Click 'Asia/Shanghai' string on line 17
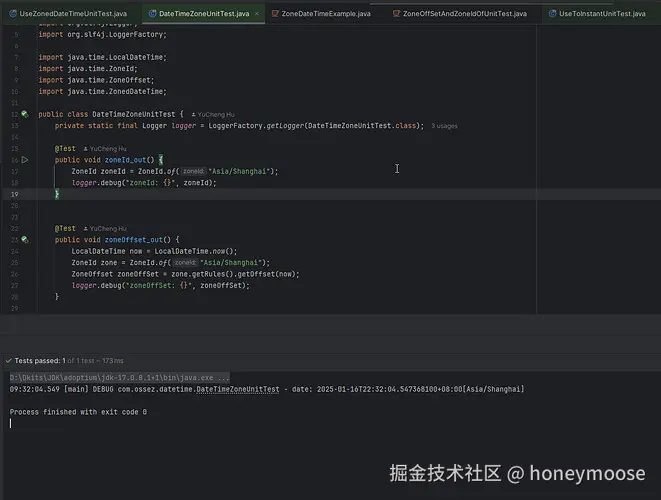Viewport: 661px width, 500px height. pyautogui.click(x=239, y=172)
